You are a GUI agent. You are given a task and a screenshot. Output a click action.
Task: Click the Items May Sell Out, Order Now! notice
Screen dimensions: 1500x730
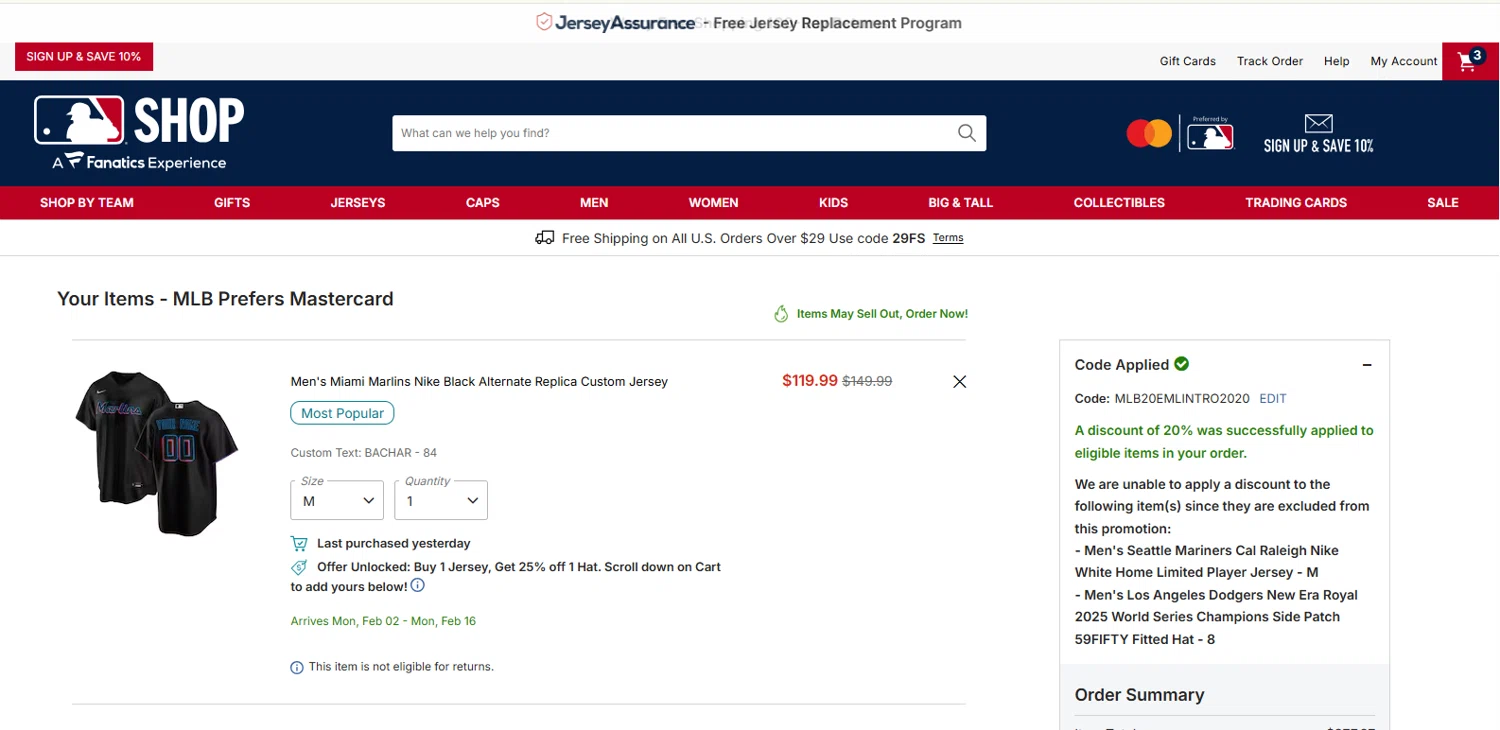tap(882, 314)
